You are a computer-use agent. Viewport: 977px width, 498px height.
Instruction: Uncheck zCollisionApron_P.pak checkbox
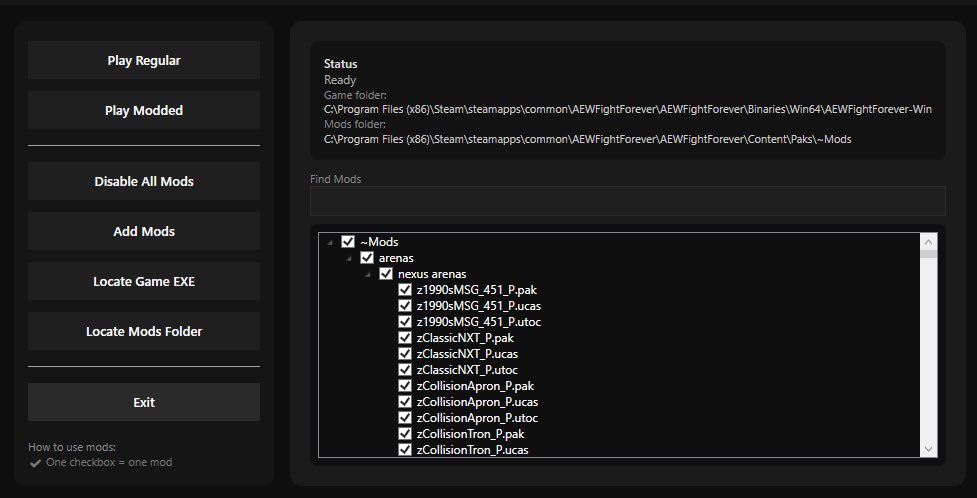[x=405, y=386]
